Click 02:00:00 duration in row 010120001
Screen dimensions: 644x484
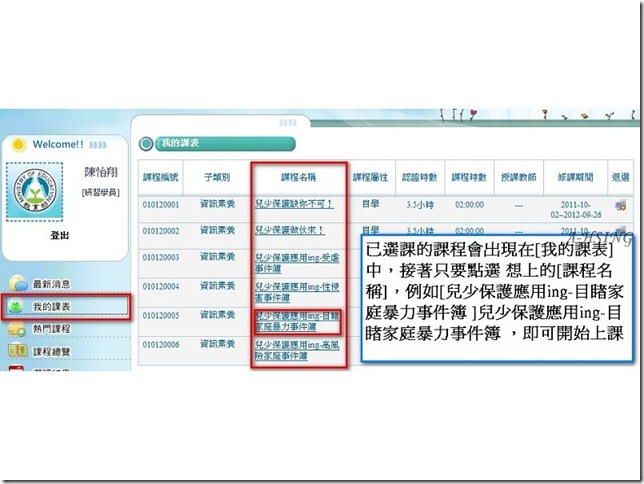pos(469,205)
